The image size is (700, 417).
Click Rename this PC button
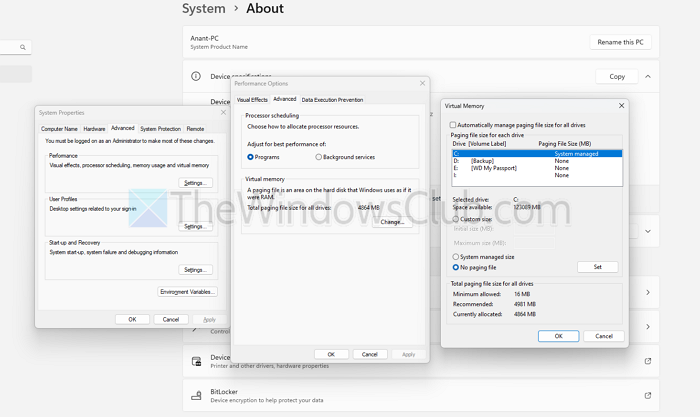click(x=620, y=42)
